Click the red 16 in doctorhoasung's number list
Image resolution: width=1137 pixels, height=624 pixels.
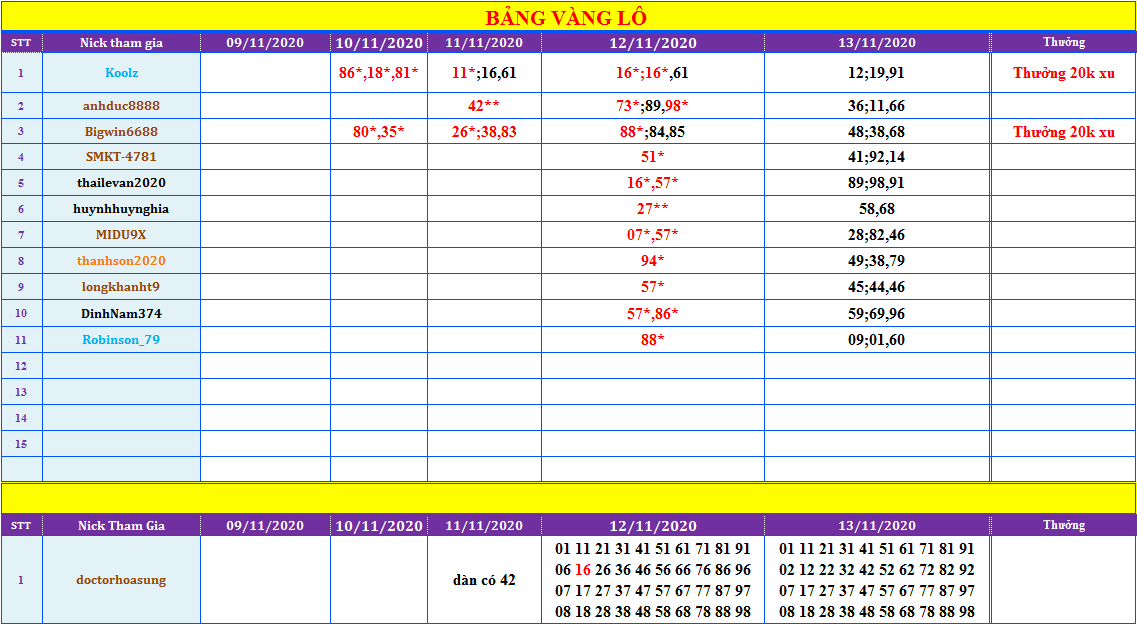[583, 570]
